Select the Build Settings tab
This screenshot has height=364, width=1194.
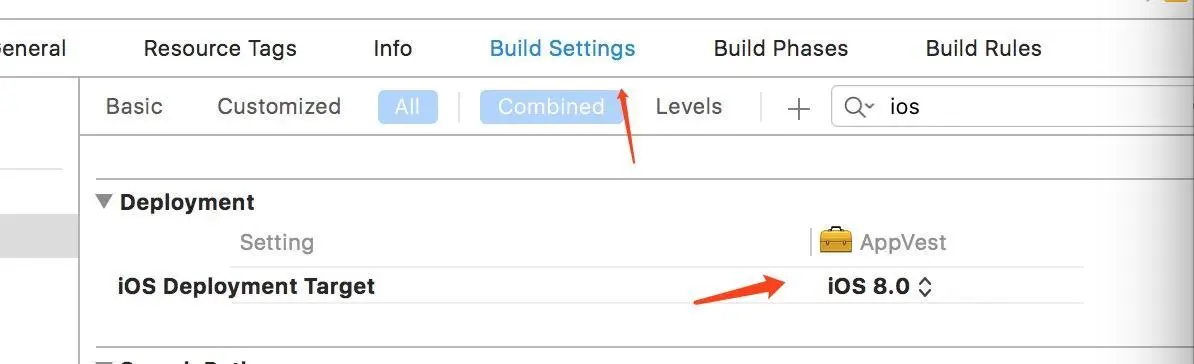tap(562, 49)
